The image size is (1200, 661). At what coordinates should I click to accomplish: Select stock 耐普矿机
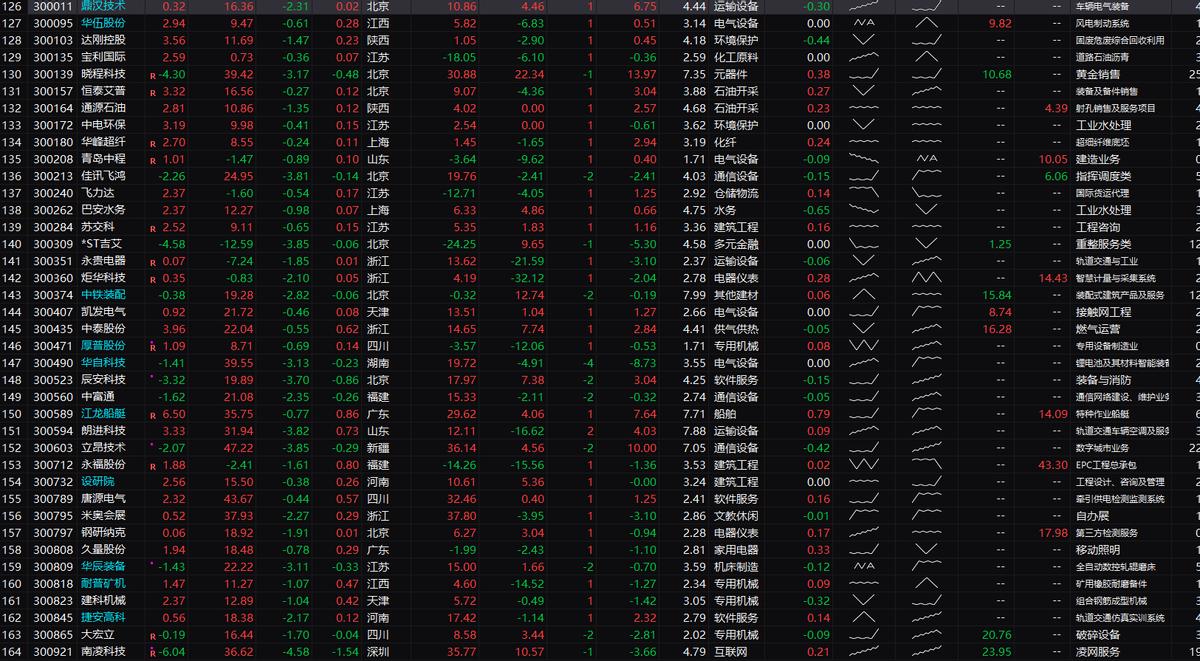coord(103,584)
